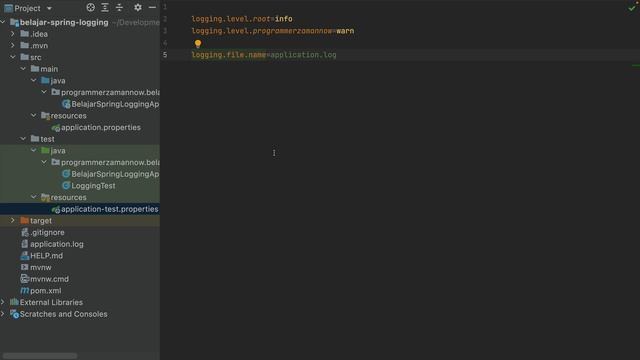Expand the .idea folder
The height and width of the screenshot is (360, 640).
pos(13,34)
